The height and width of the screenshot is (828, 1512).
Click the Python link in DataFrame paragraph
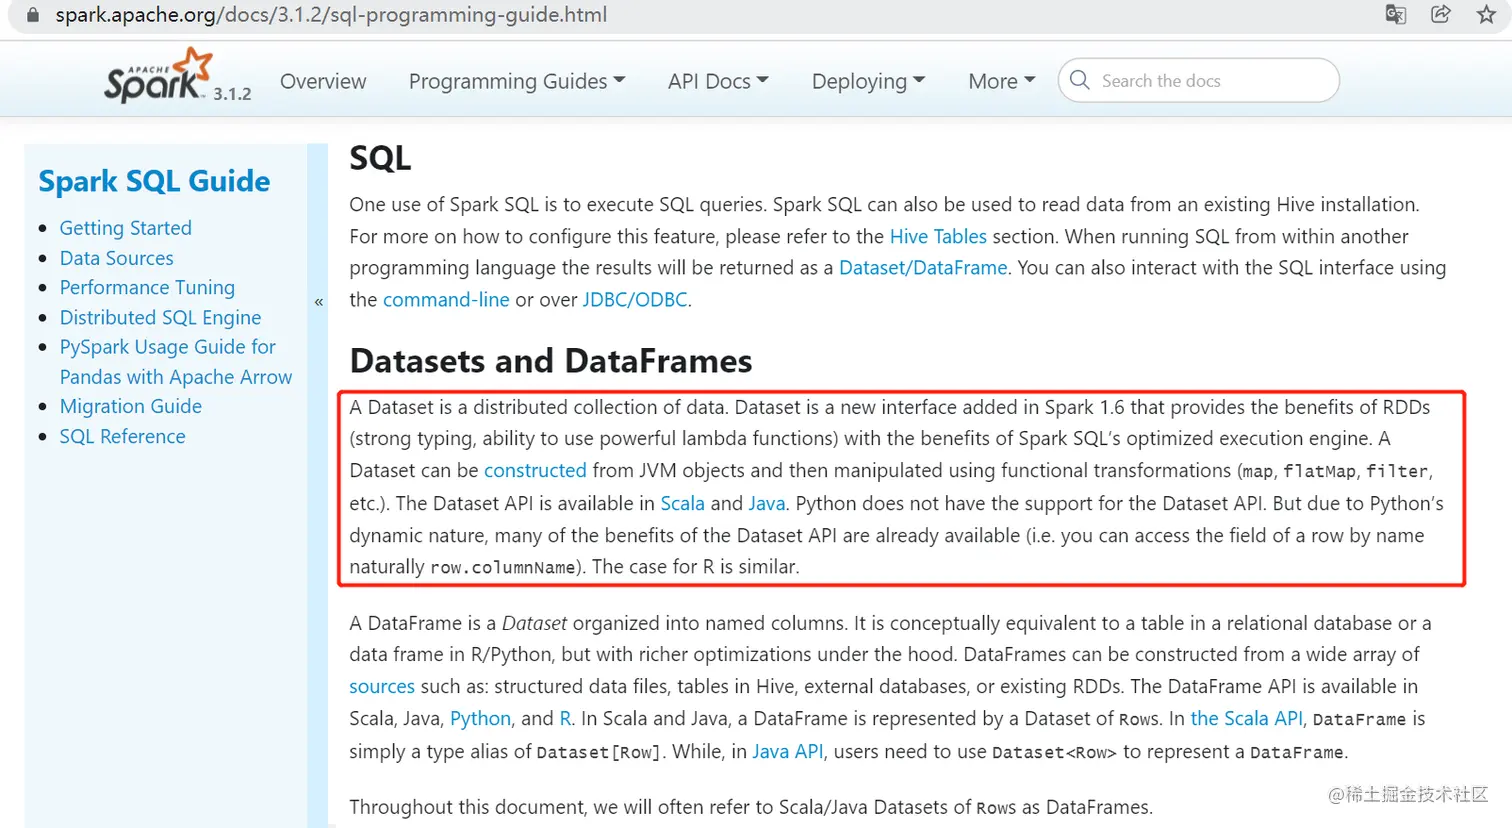click(x=480, y=718)
